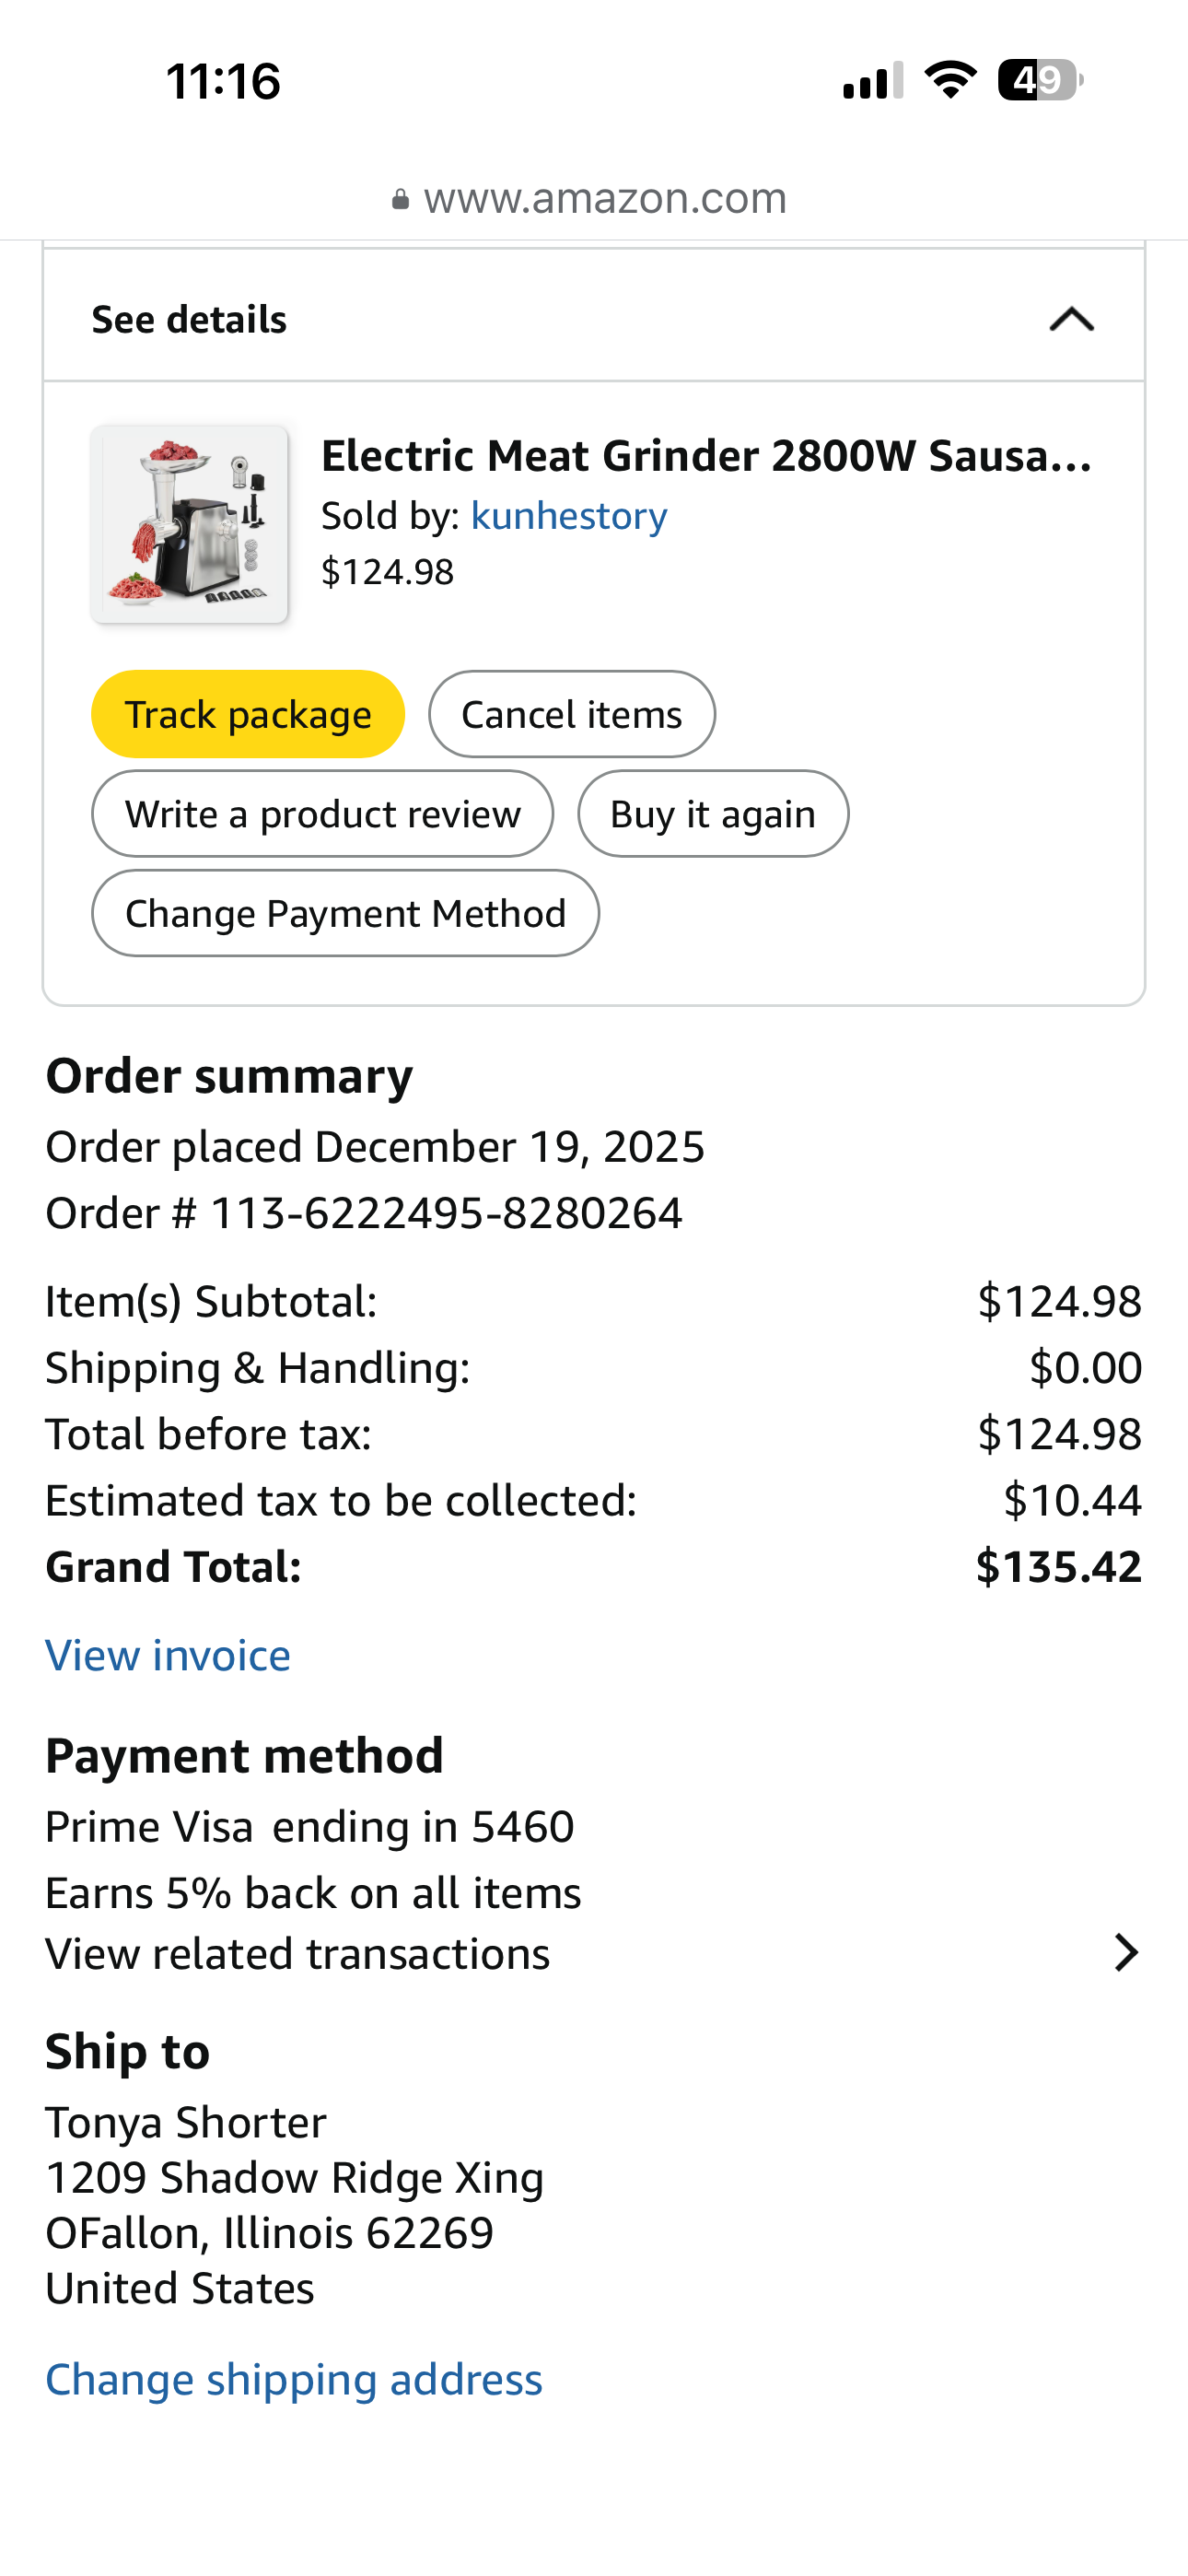Screen dimensions: 1188x2576
Task: Tap the lock icon beside the URL
Action: click(400, 200)
